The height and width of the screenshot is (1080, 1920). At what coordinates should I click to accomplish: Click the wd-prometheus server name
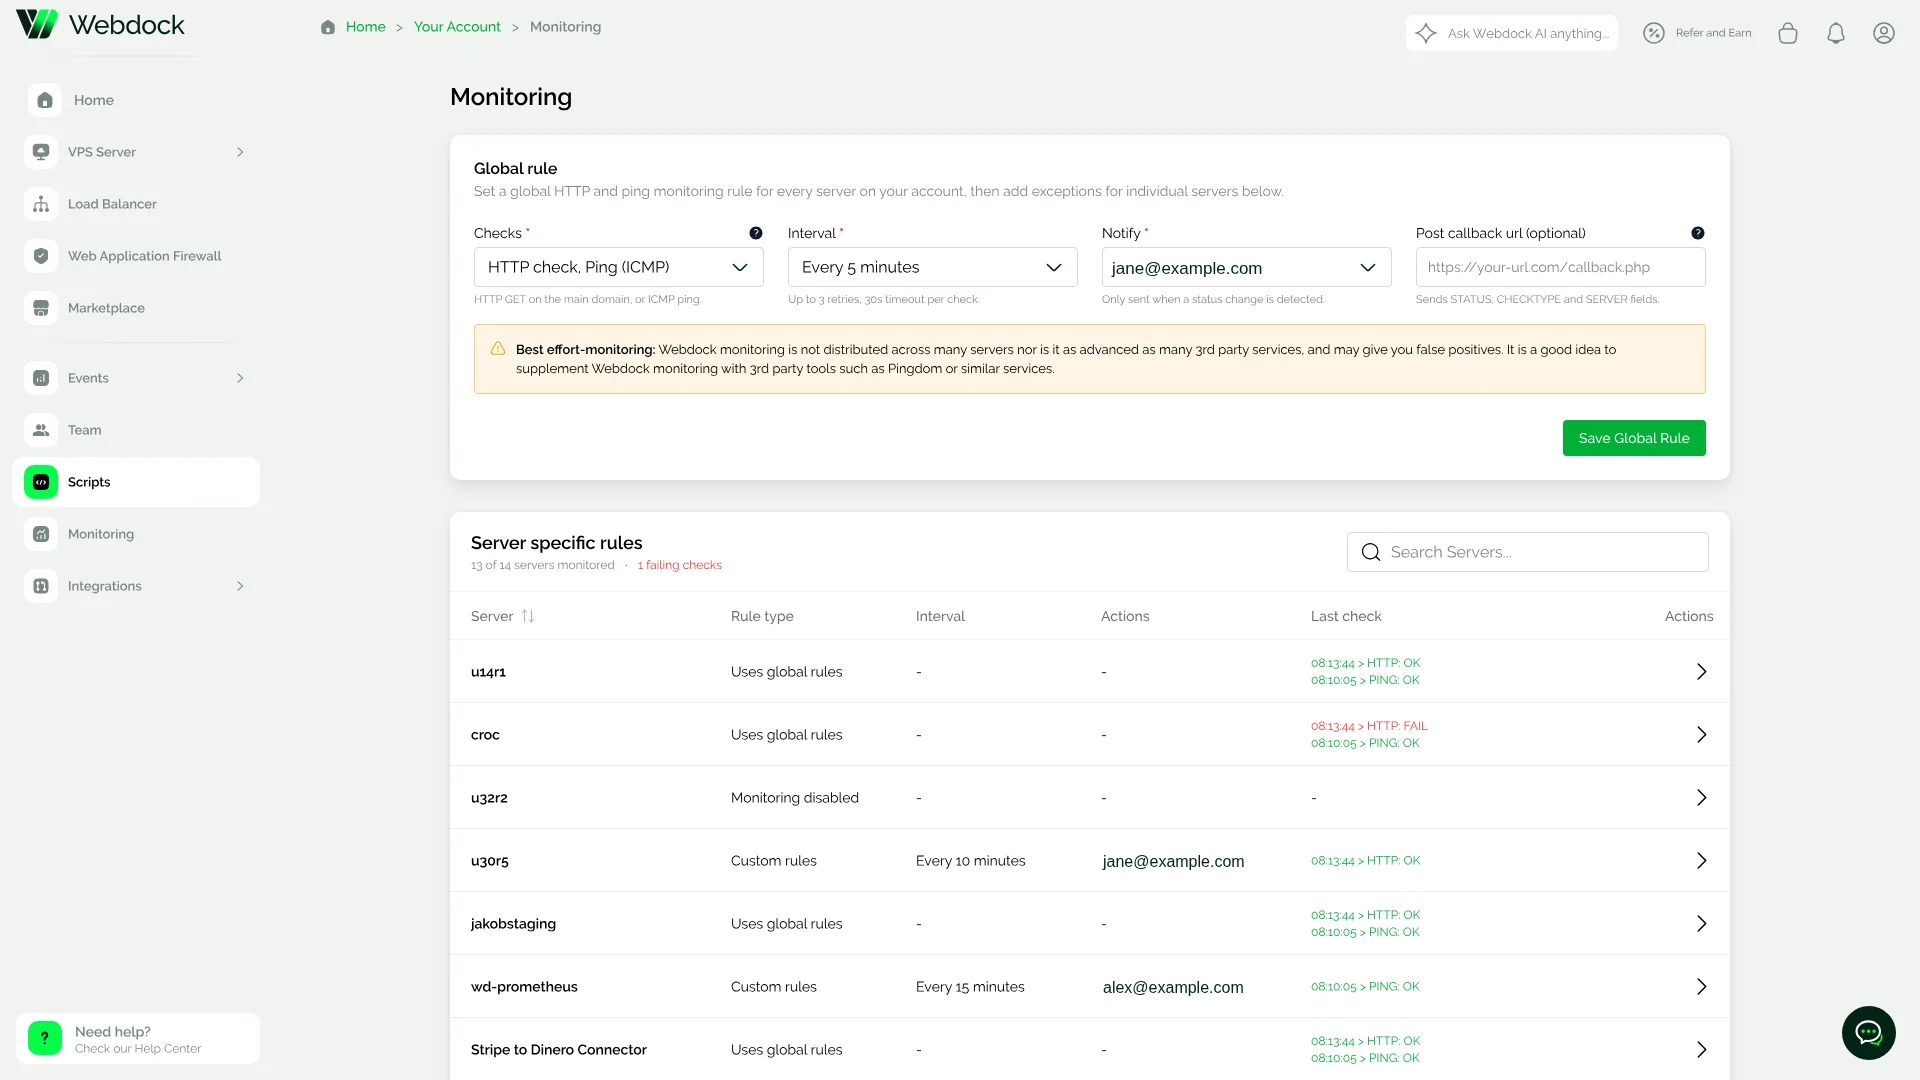tap(524, 987)
